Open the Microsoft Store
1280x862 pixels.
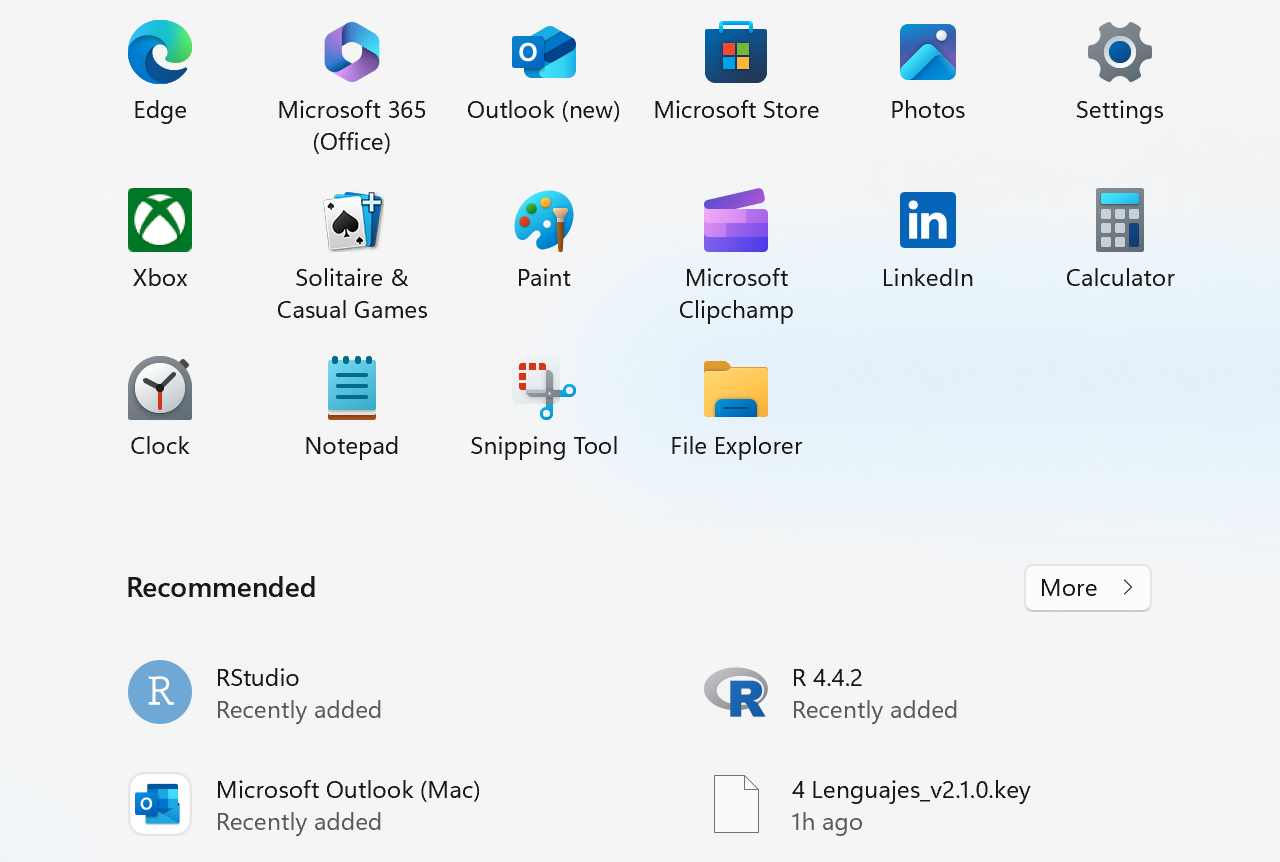736,53
